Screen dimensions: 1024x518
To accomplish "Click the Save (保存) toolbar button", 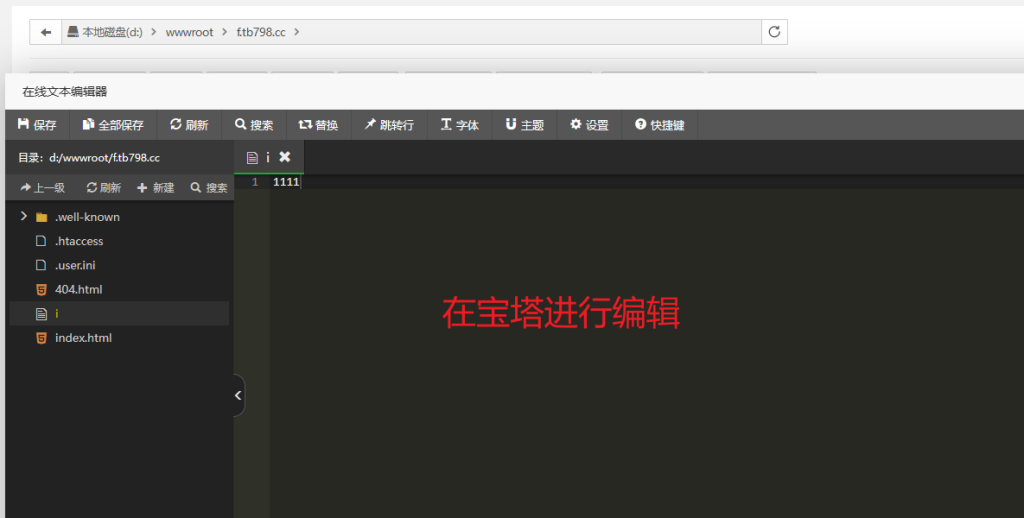I will pos(37,125).
